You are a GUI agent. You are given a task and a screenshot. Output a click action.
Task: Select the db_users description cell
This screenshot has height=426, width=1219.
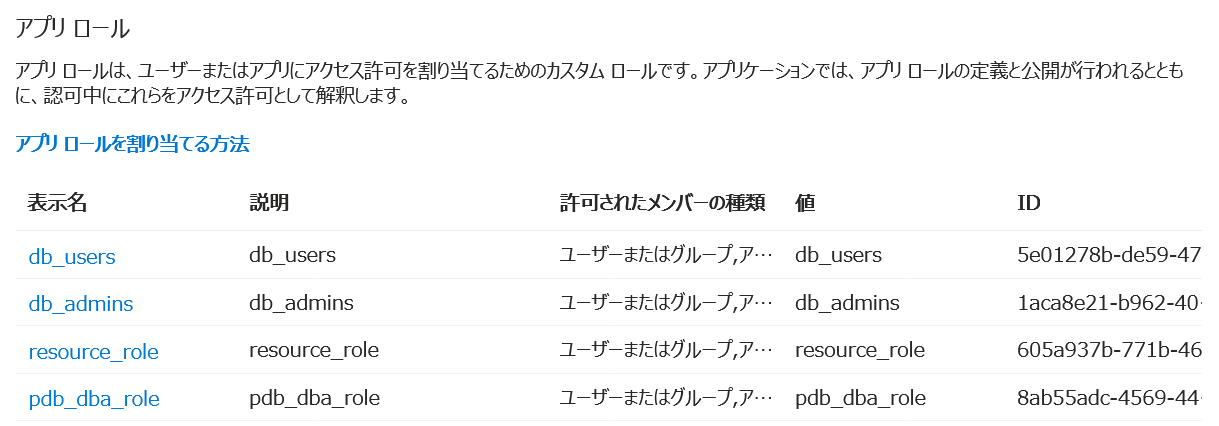(x=292, y=255)
